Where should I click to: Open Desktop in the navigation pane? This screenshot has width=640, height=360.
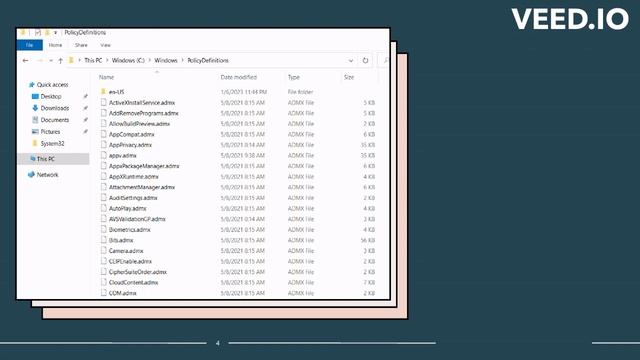[x=51, y=96]
